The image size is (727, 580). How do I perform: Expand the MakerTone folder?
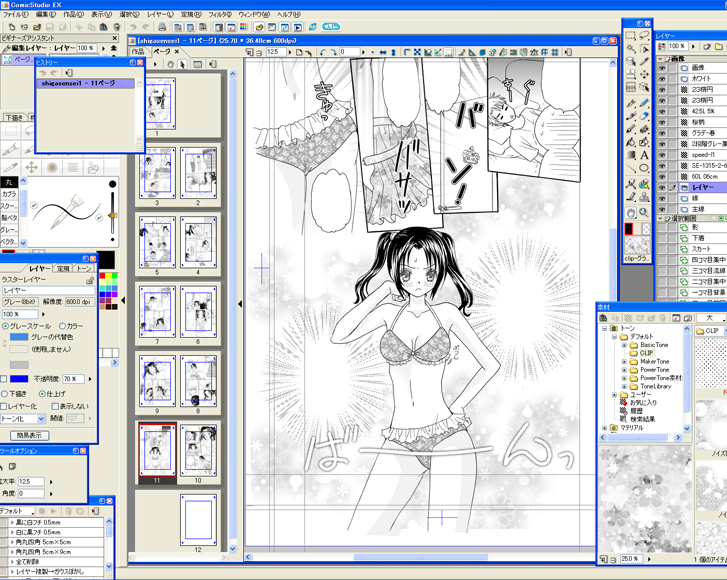pyautogui.click(x=624, y=362)
